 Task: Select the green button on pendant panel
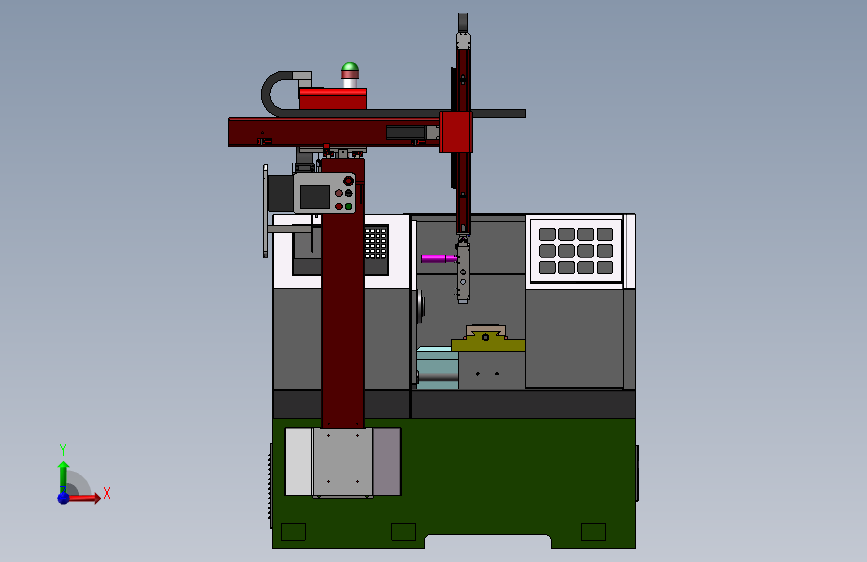point(348,206)
